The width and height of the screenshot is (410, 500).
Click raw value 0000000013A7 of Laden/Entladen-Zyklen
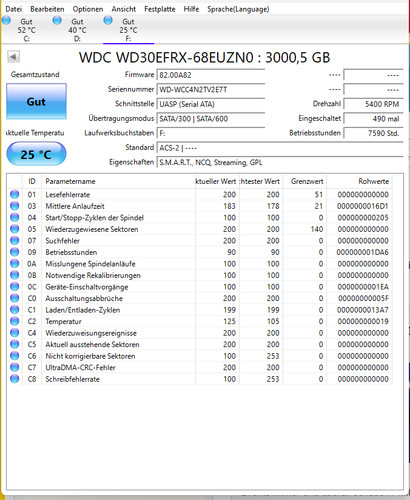pyautogui.click(x=363, y=310)
